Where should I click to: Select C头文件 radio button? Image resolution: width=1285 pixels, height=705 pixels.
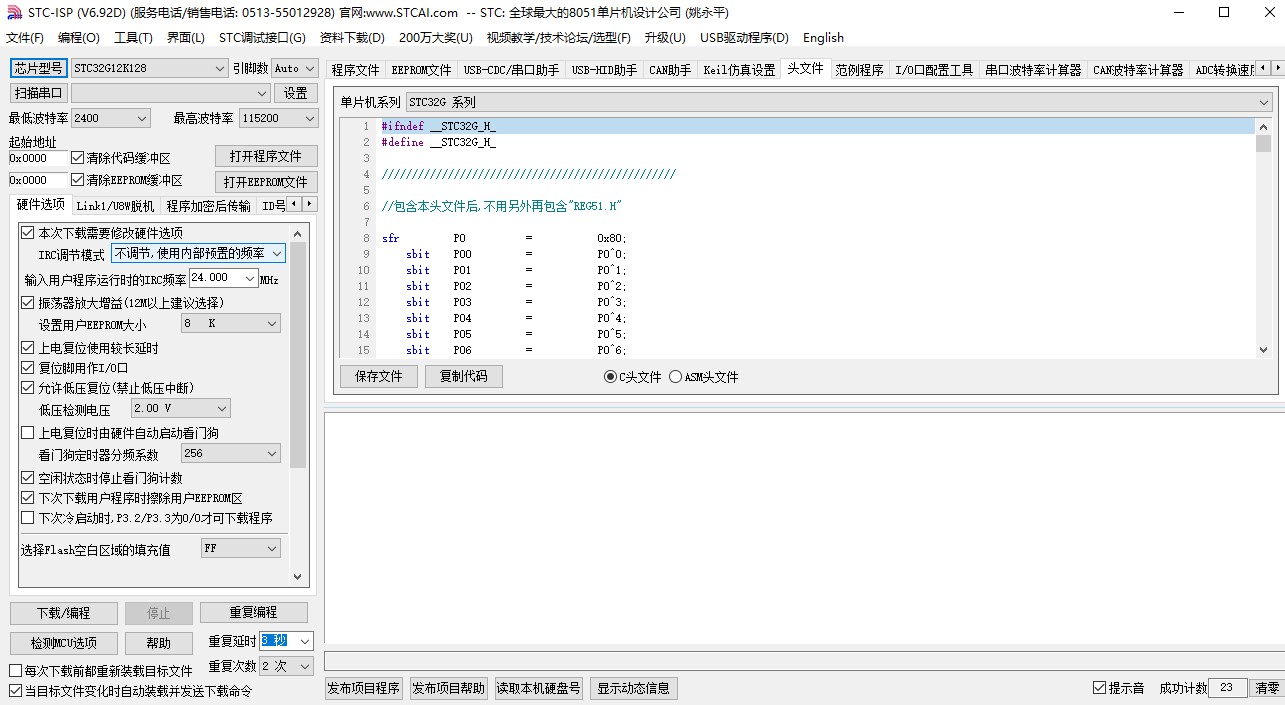pyautogui.click(x=610, y=377)
